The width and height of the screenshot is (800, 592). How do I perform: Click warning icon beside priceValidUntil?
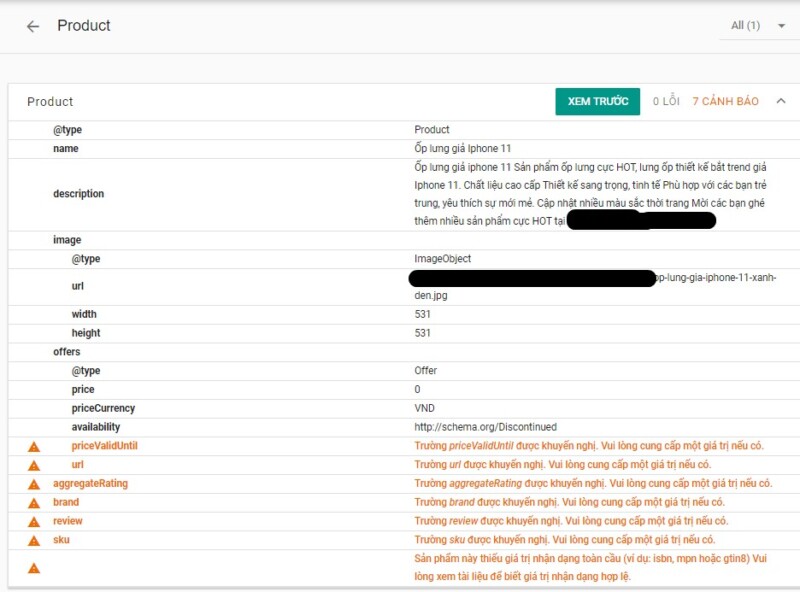click(x=33, y=446)
